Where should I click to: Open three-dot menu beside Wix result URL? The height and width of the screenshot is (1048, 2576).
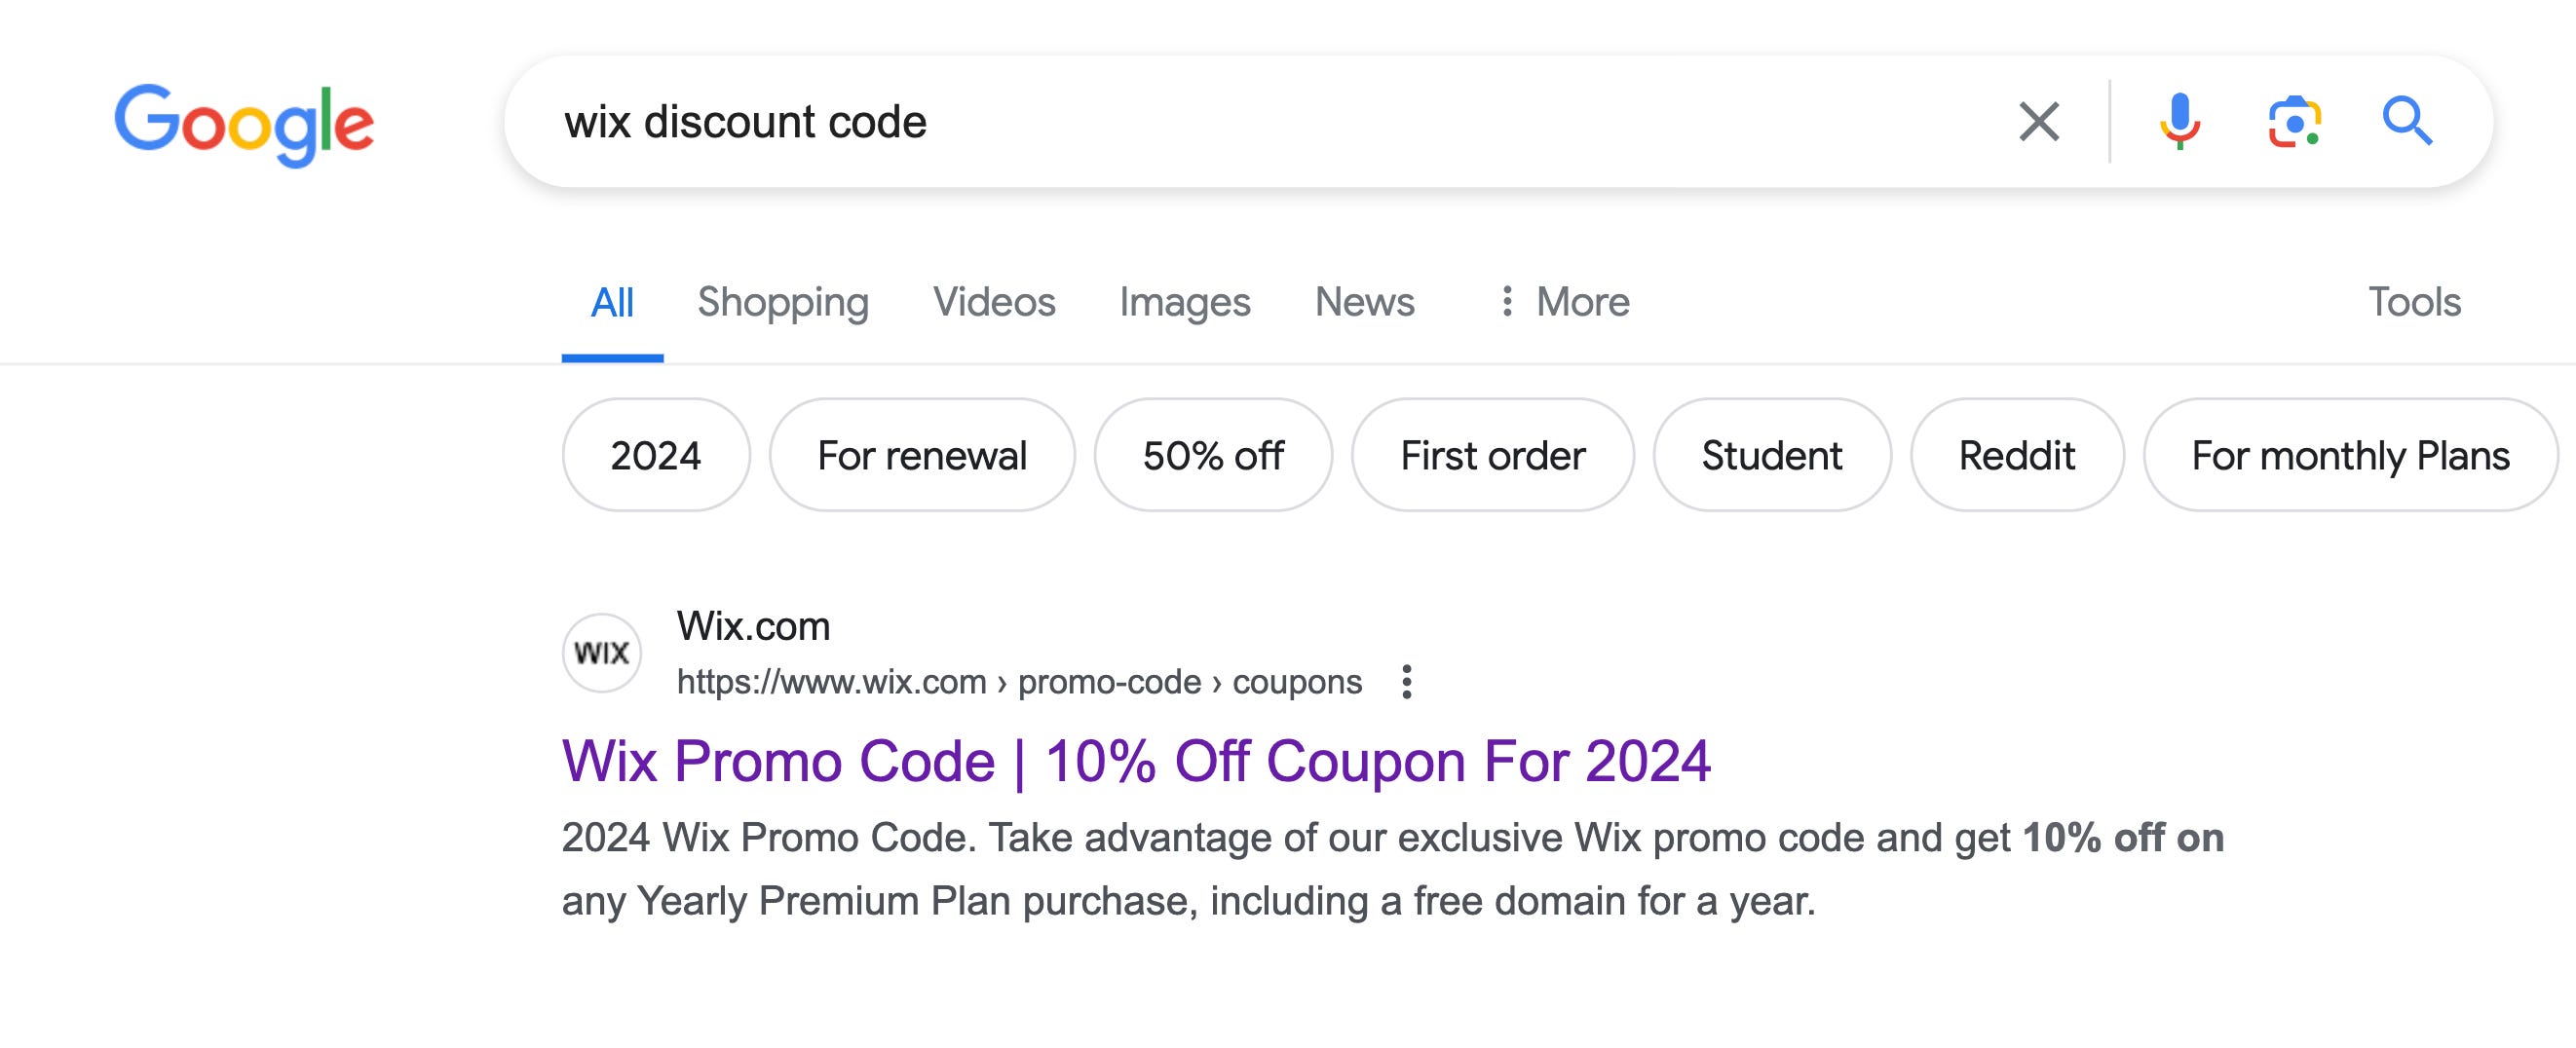tap(1406, 682)
